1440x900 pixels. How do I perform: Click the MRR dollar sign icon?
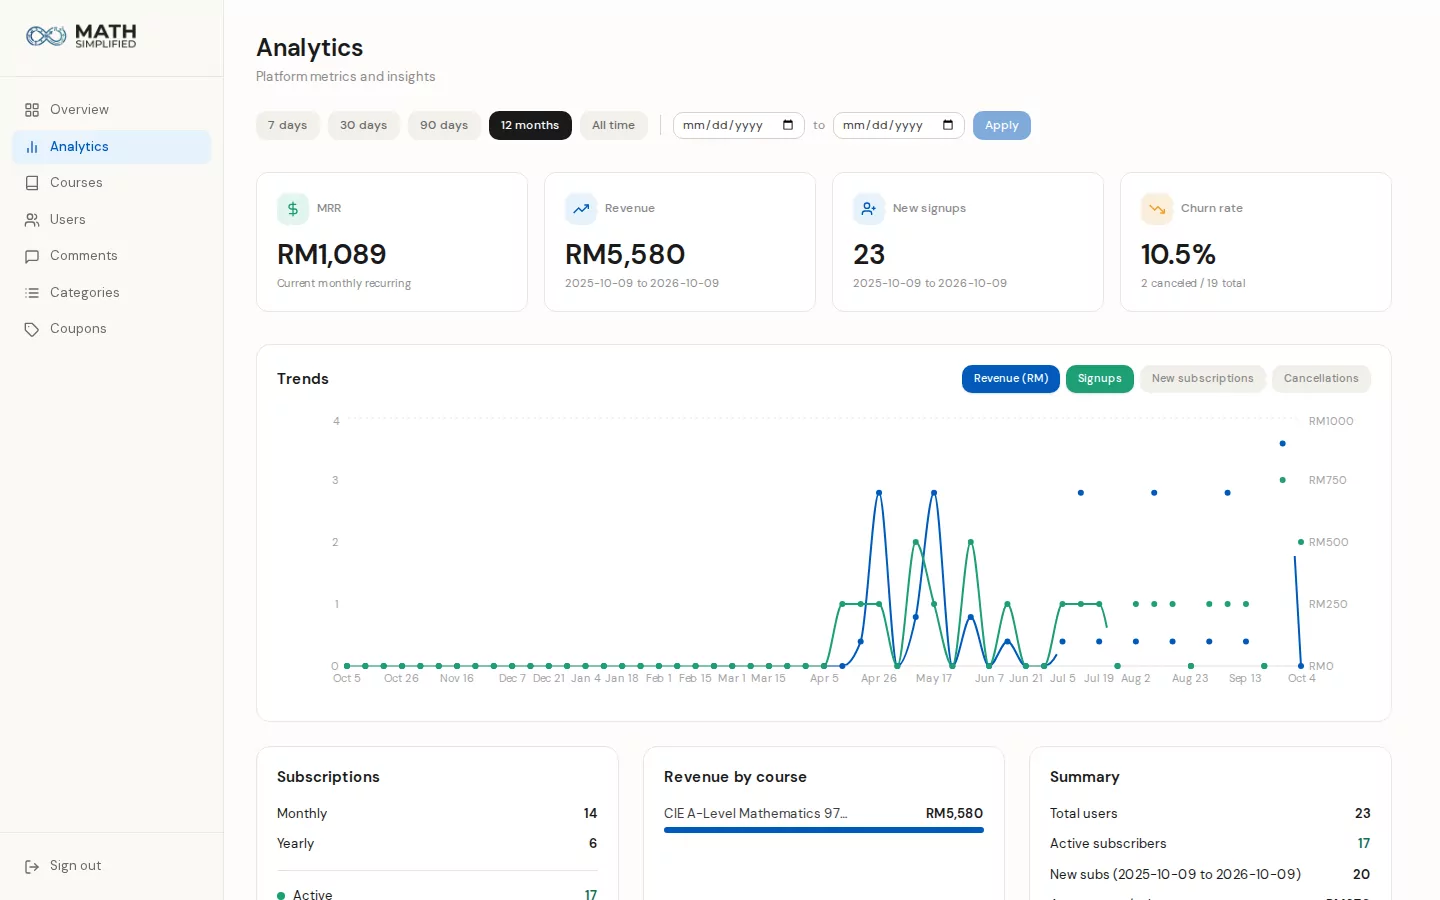click(293, 209)
